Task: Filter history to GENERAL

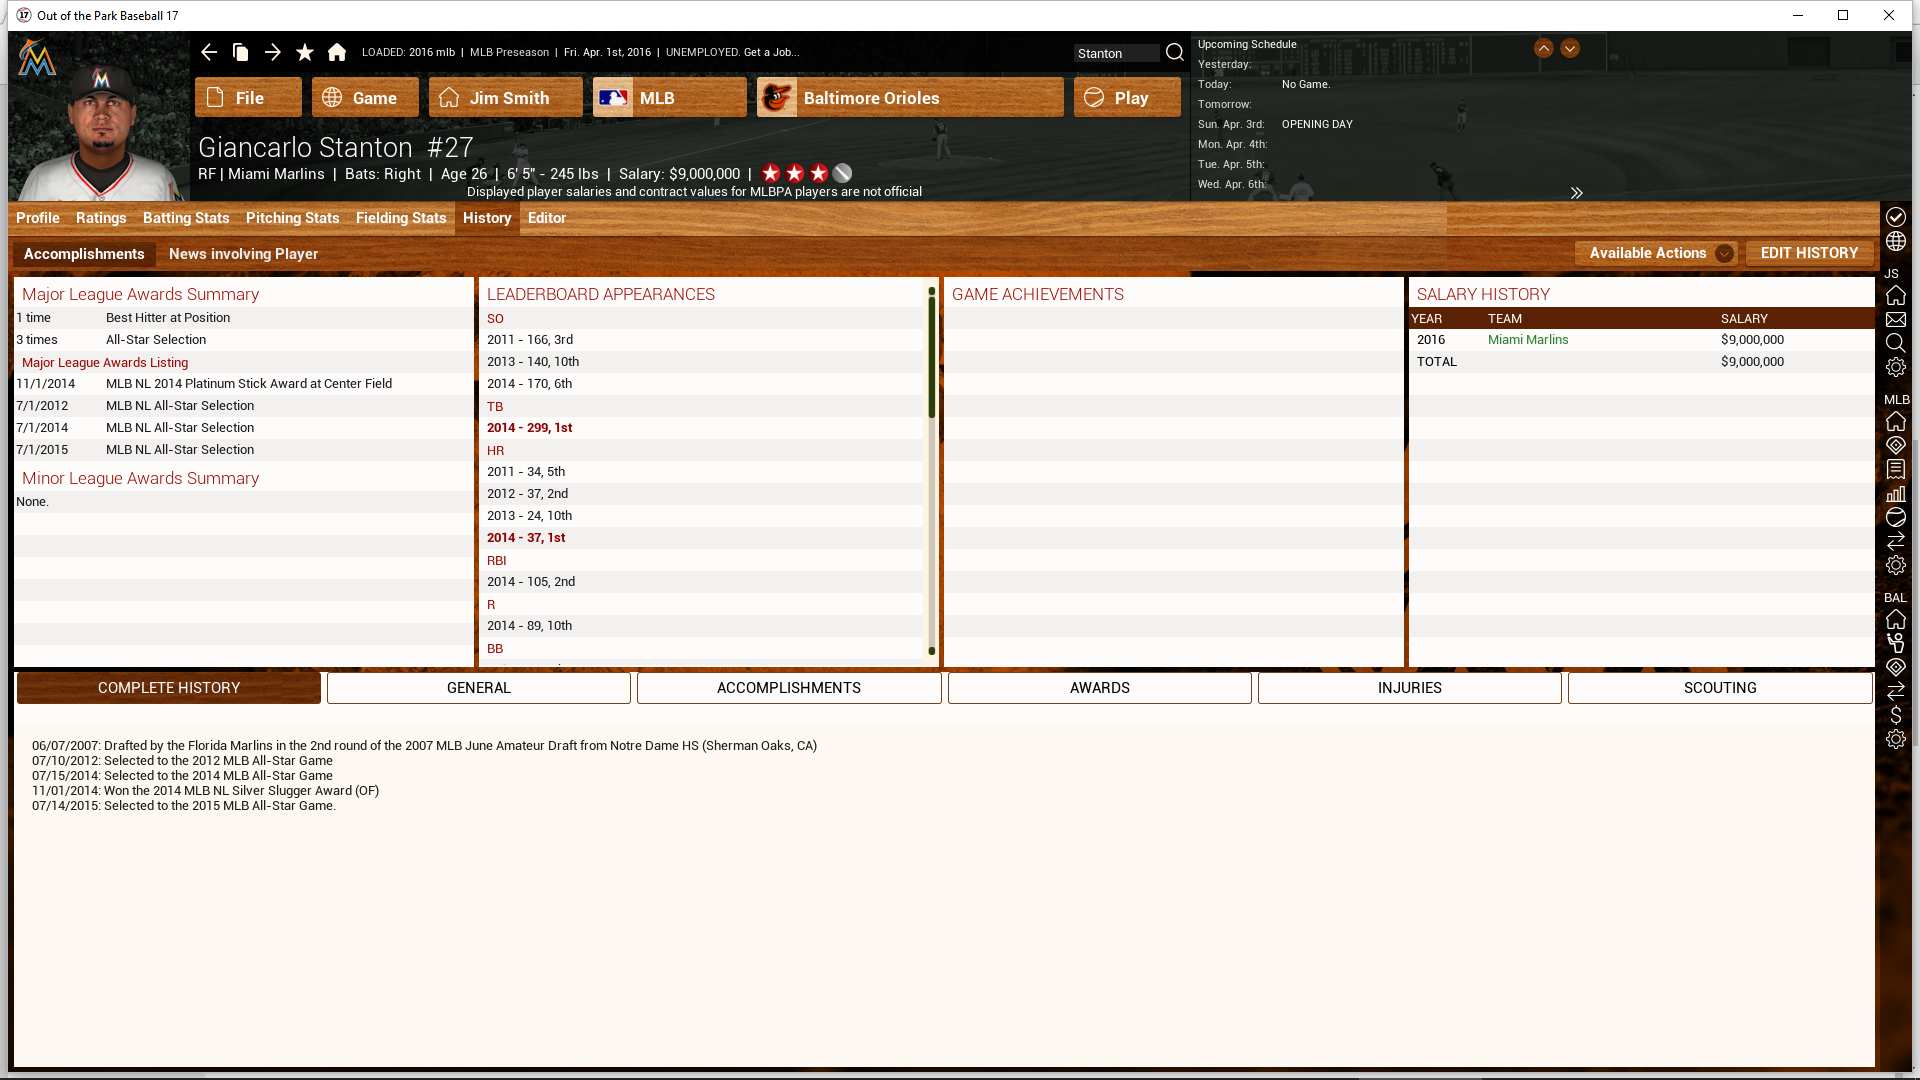Action: click(x=479, y=688)
